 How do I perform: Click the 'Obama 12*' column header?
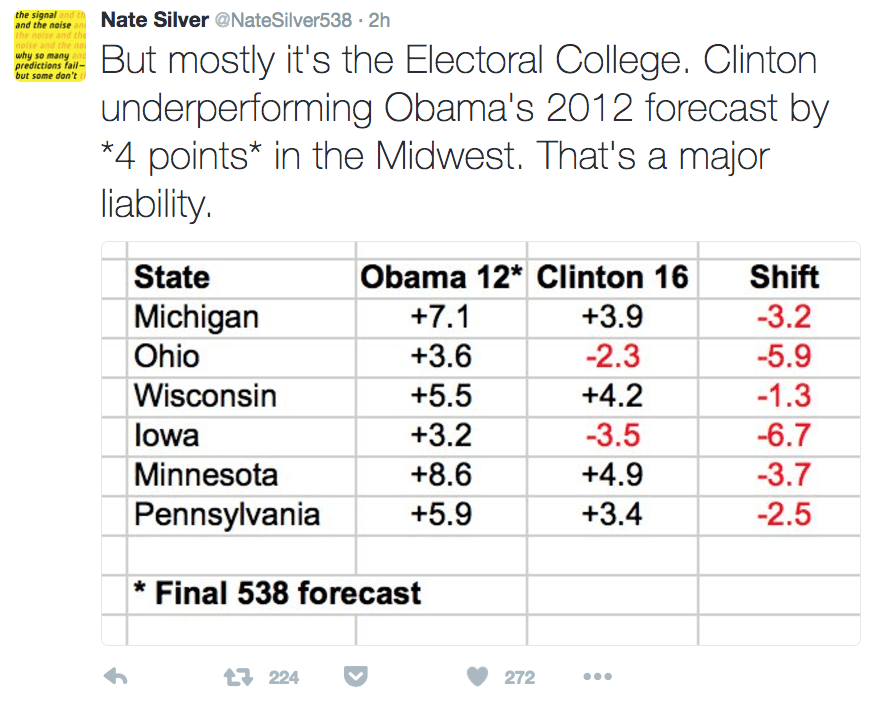[441, 277]
